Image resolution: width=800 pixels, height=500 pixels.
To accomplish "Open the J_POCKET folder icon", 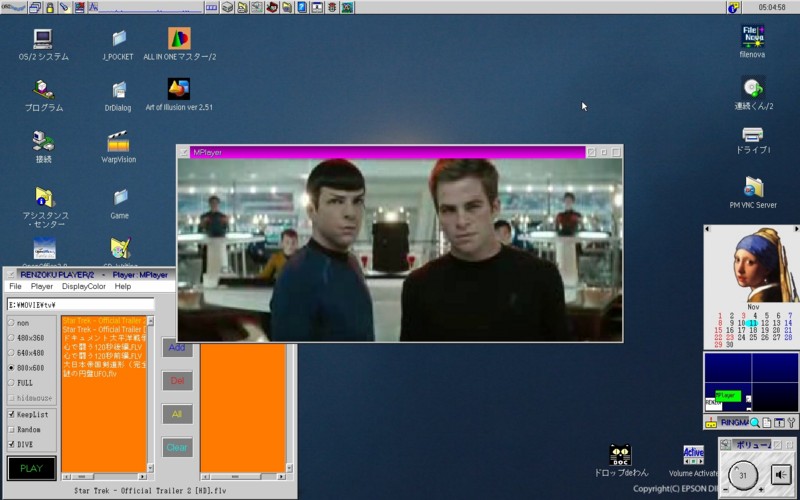I will pyautogui.click(x=119, y=39).
